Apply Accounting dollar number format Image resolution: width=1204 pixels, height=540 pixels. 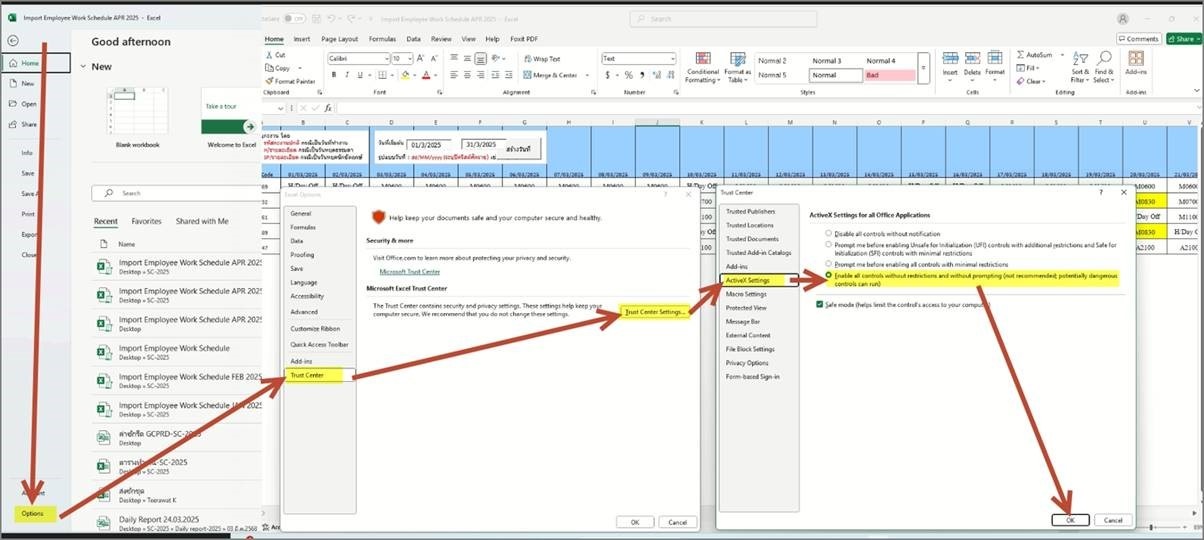[x=607, y=75]
